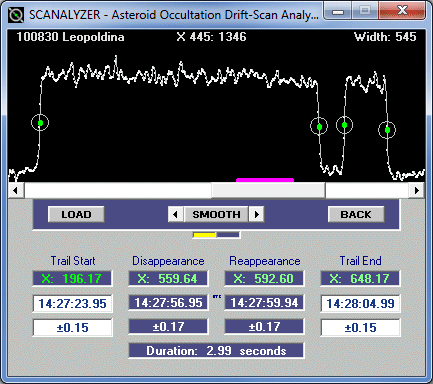Click the scrollbar's left arrow under the graph

click(x=15, y=191)
